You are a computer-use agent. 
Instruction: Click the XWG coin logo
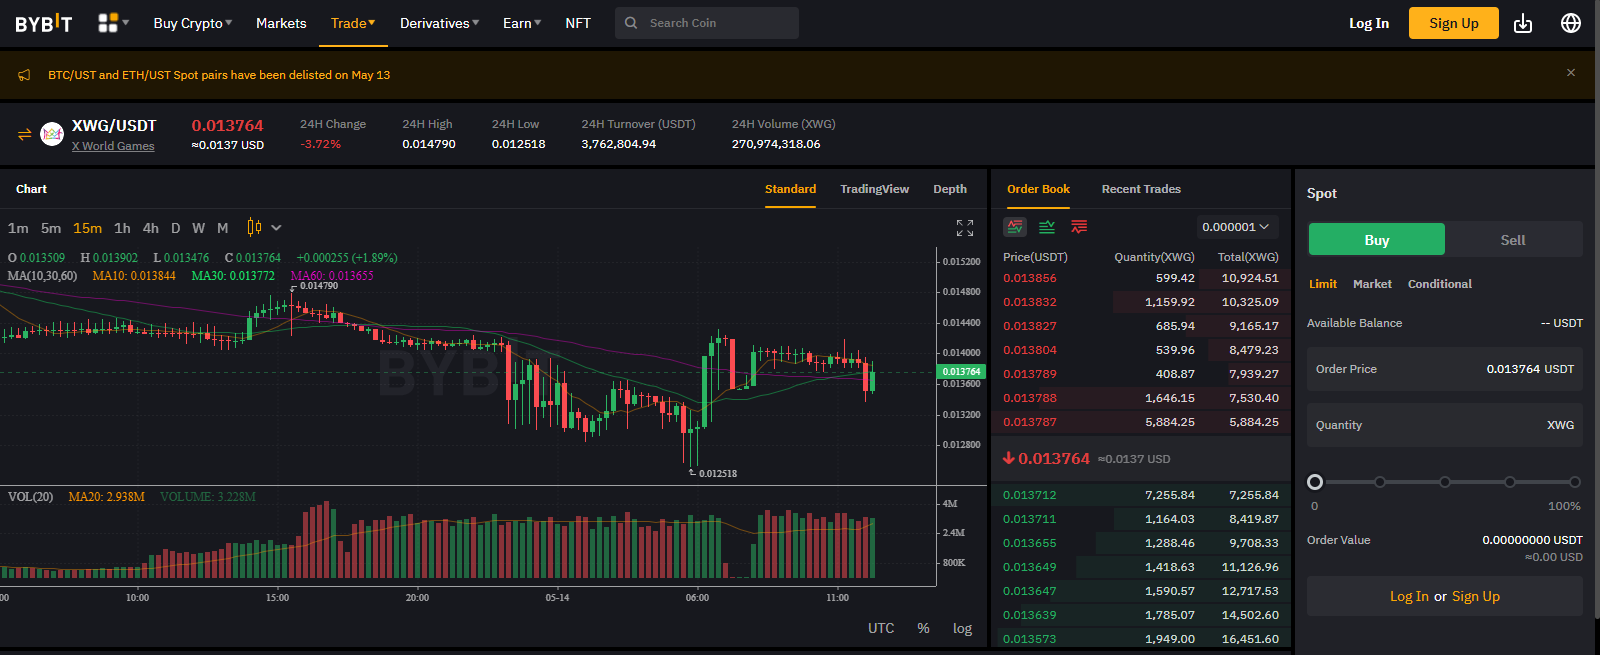(x=52, y=134)
